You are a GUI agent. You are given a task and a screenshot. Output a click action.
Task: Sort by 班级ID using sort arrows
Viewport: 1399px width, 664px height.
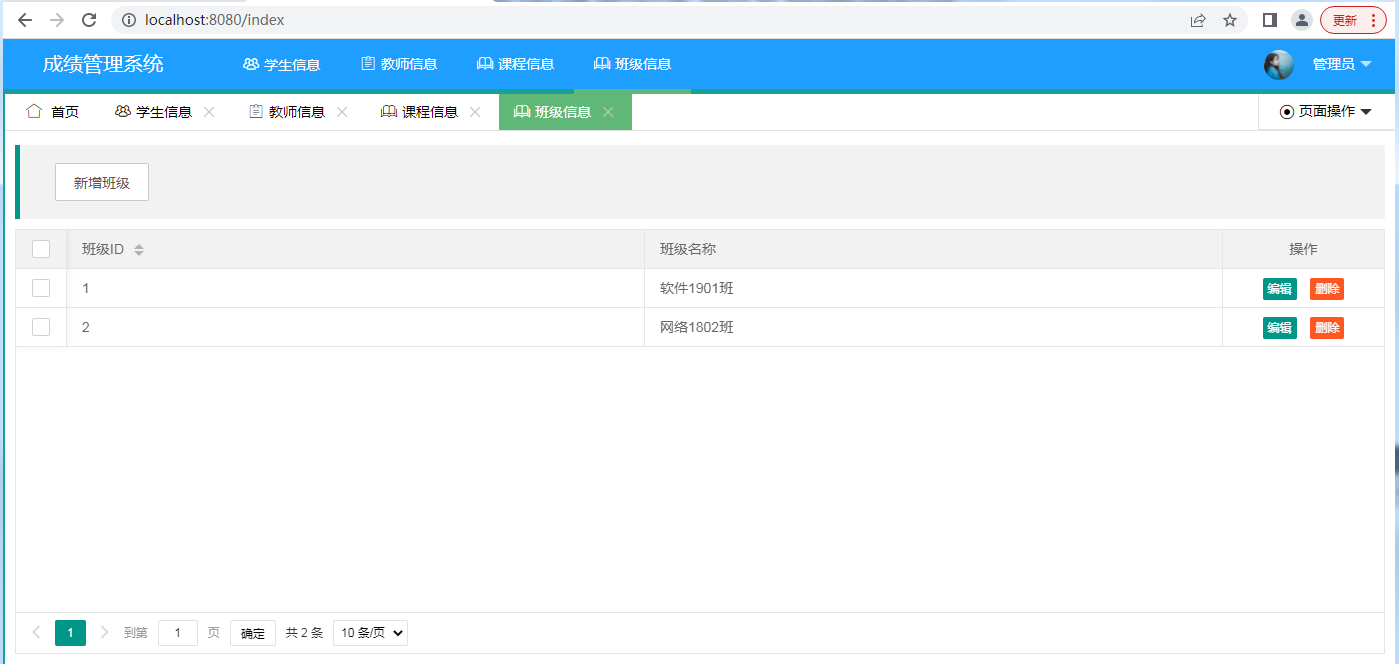pyautogui.click(x=139, y=250)
